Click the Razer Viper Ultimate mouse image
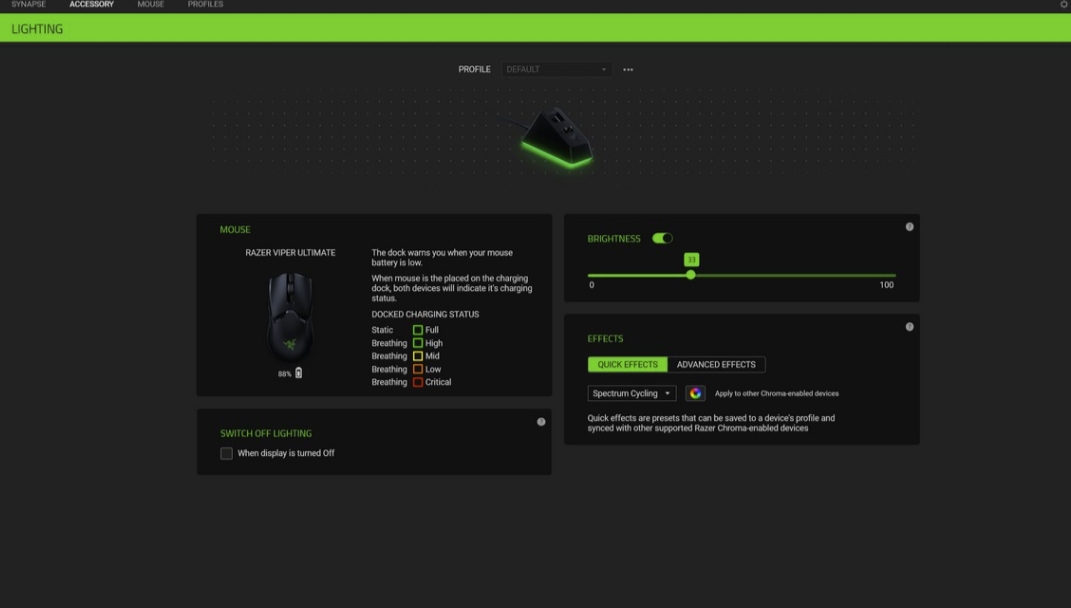Screen dimensions: 1071x608 coord(290,316)
